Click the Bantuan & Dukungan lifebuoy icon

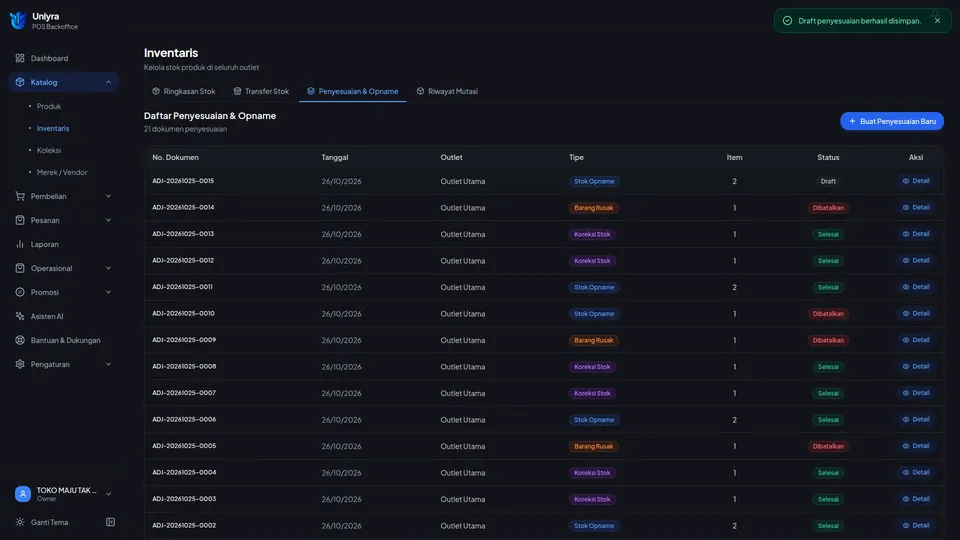click(20, 340)
